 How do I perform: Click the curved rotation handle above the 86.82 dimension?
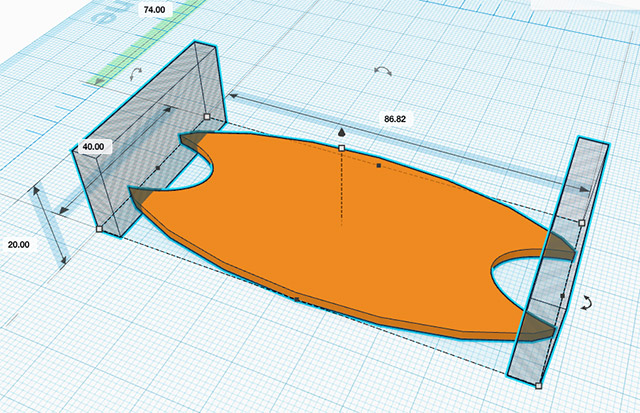(380, 71)
